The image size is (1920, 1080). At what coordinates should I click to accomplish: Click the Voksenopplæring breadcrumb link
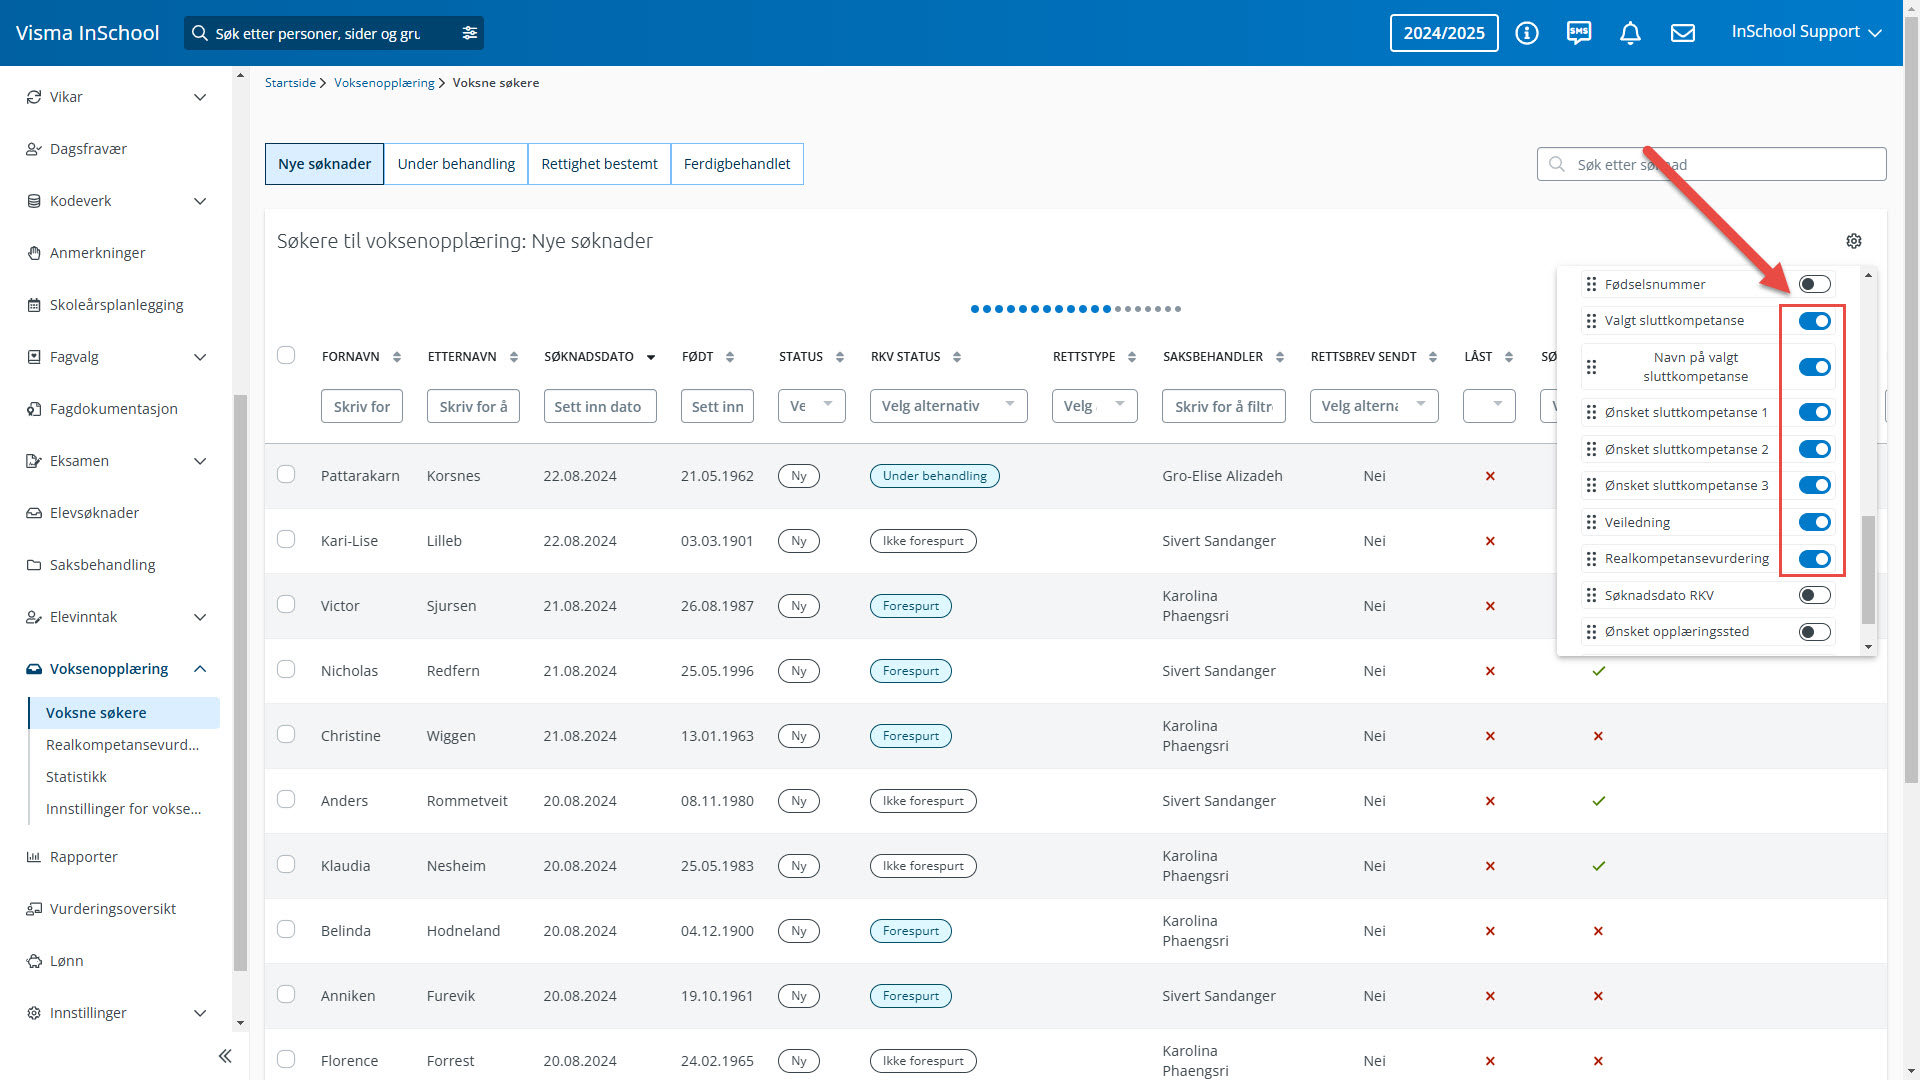[384, 83]
